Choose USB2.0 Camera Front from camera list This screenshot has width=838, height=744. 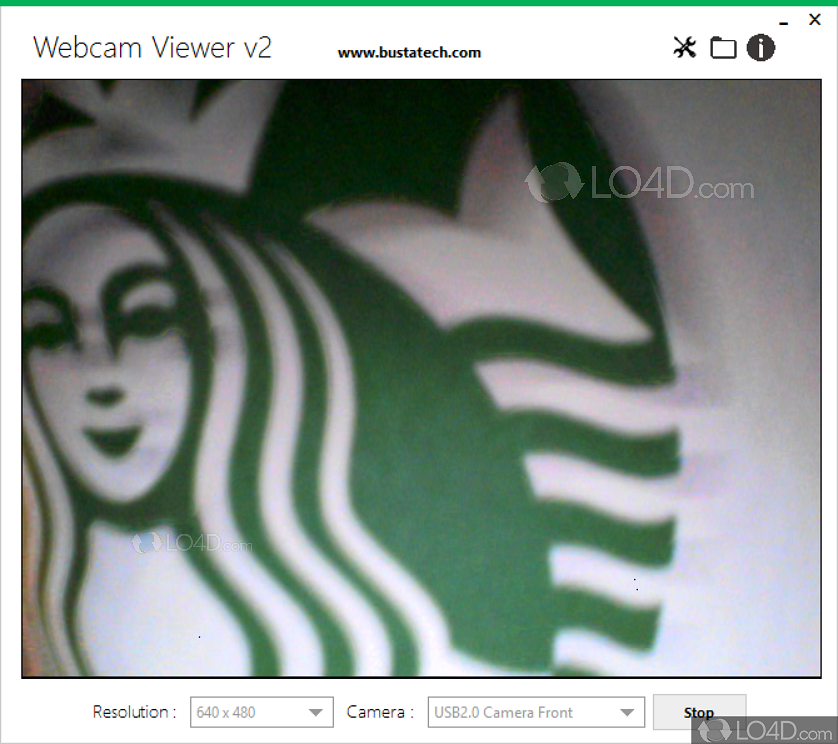click(x=535, y=712)
